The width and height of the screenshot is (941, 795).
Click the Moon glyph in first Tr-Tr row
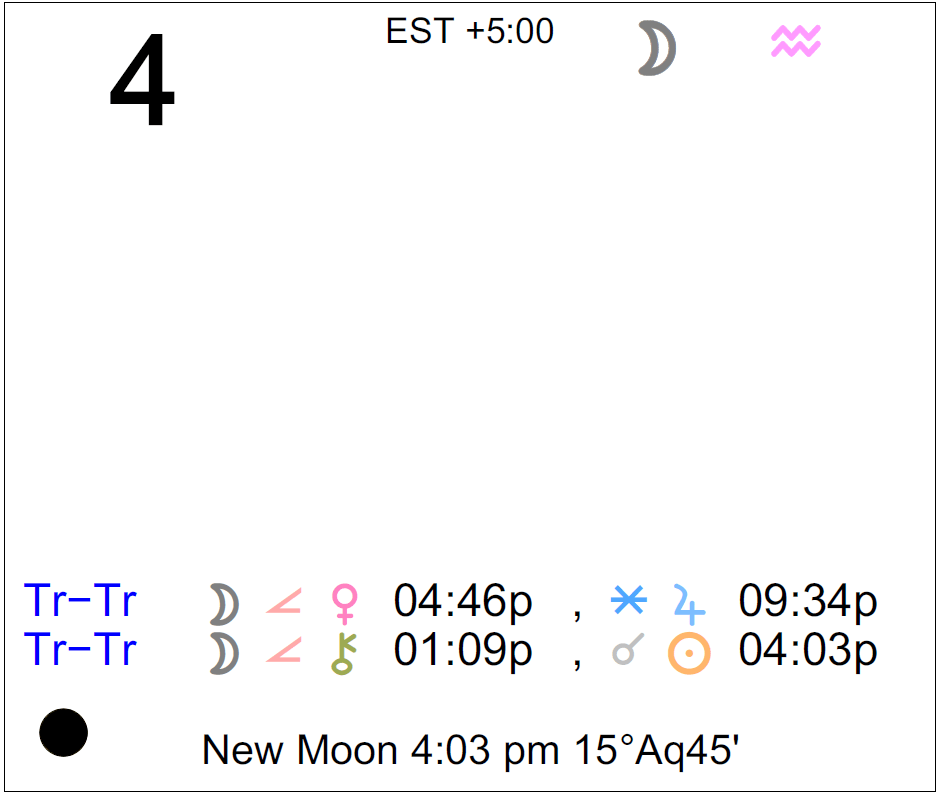[x=224, y=604]
